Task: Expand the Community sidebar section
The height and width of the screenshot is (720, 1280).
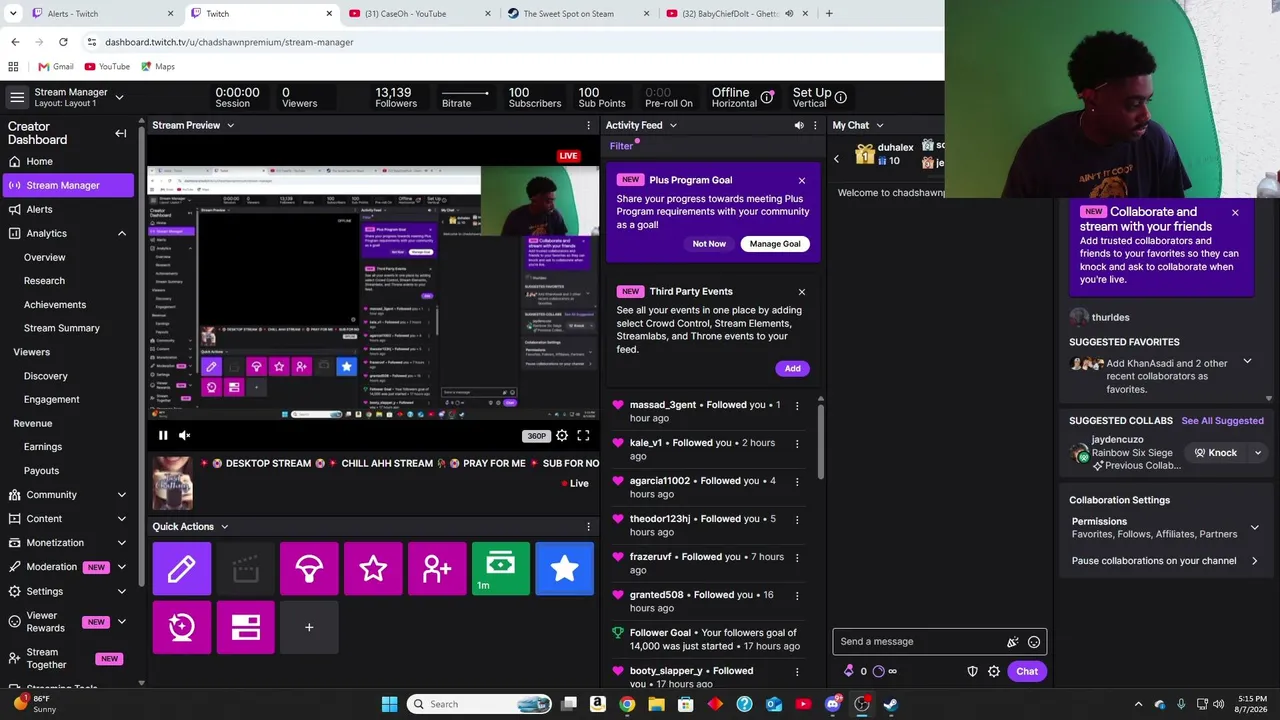Action: (x=122, y=495)
